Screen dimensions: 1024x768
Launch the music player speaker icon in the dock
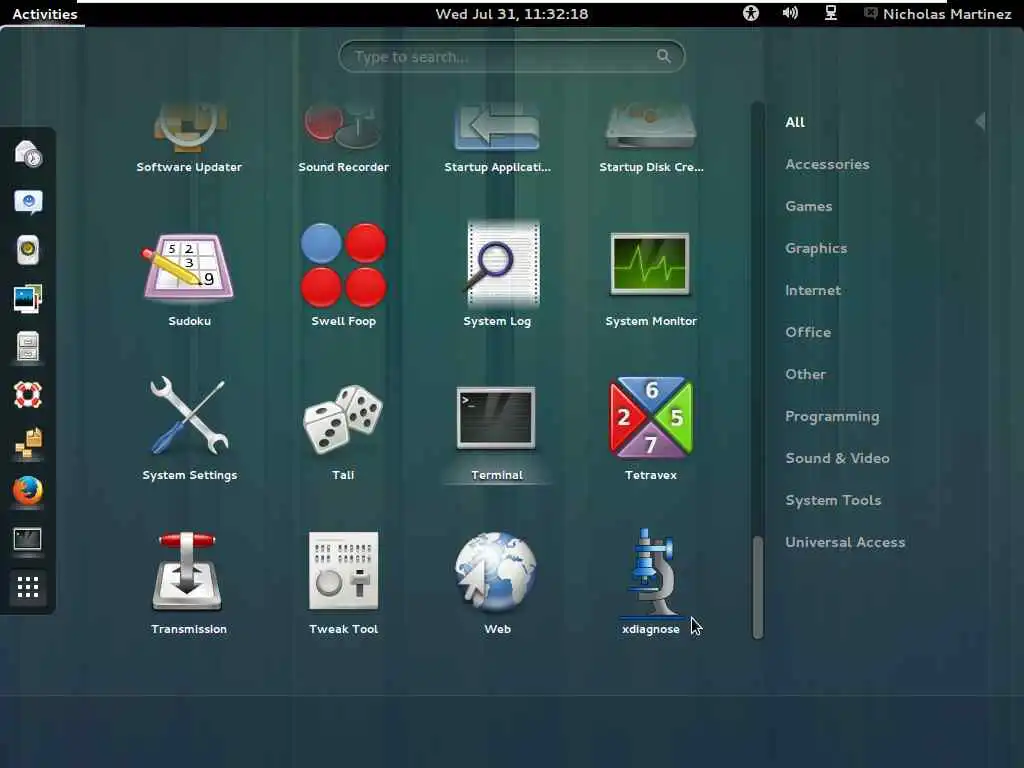click(x=28, y=250)
